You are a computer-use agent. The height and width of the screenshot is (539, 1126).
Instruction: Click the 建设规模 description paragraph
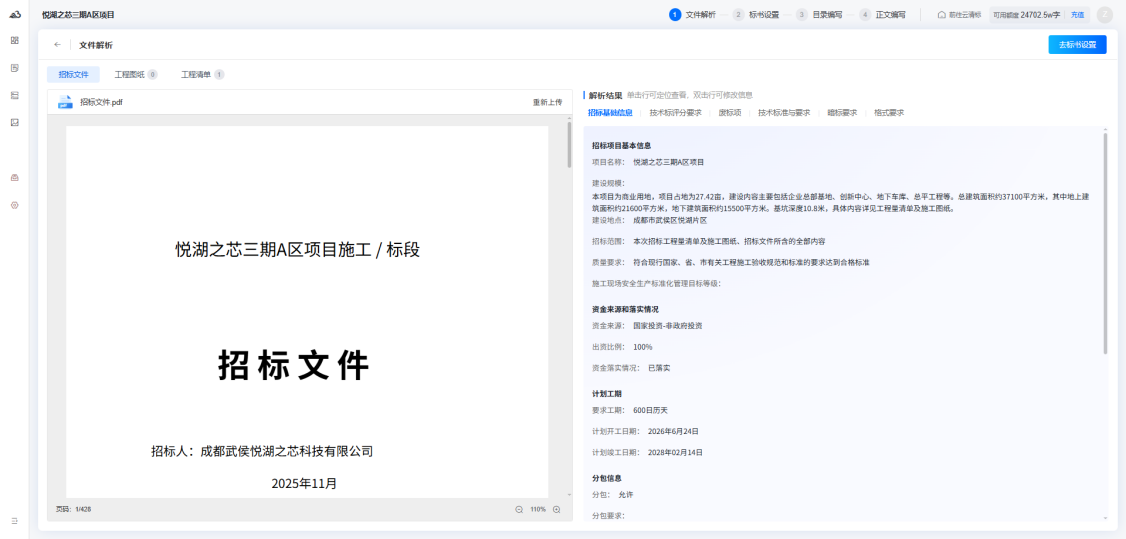(840, 201)
